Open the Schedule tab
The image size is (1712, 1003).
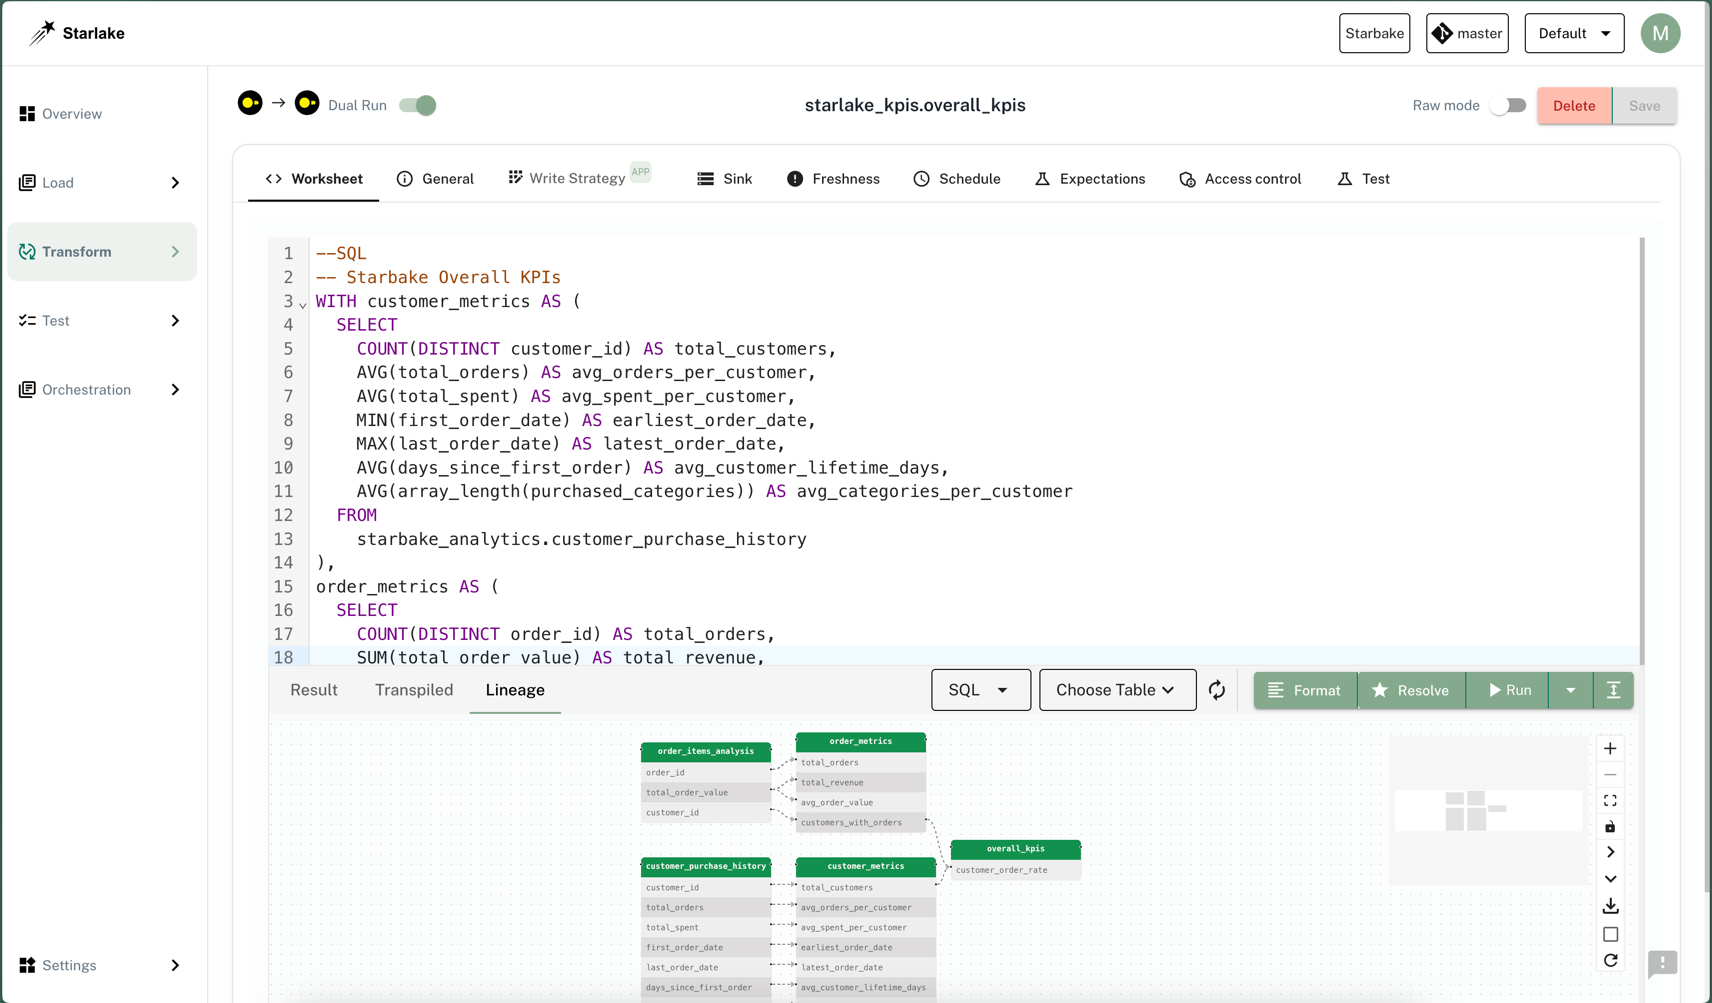957,179
